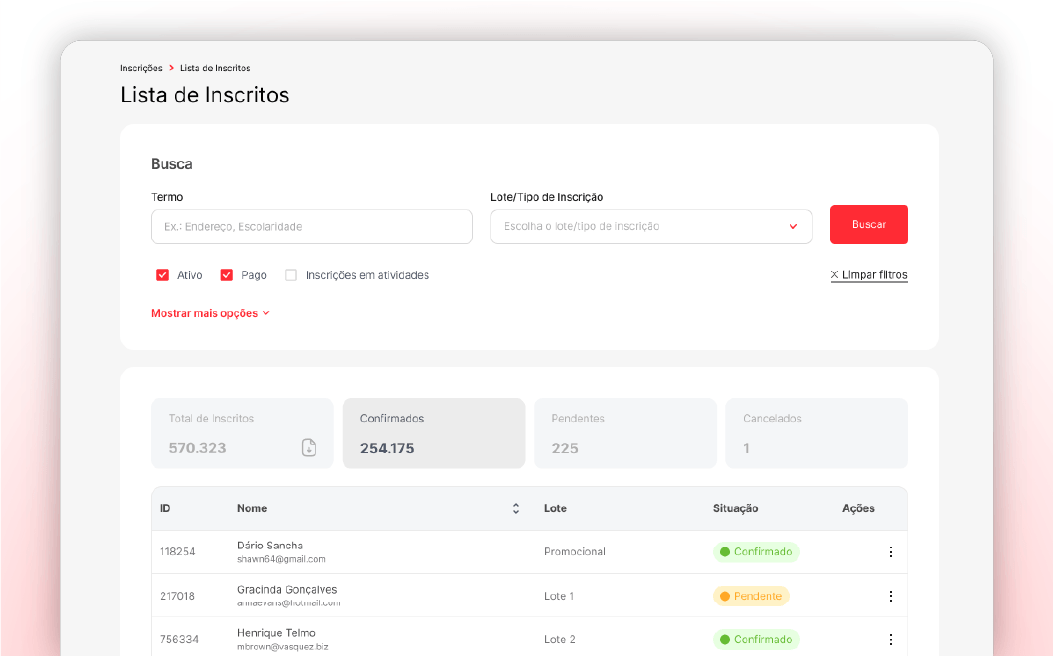Click the Lista de Inscritos breadcrumb
1053x656 pixels.
coord(215,68)
